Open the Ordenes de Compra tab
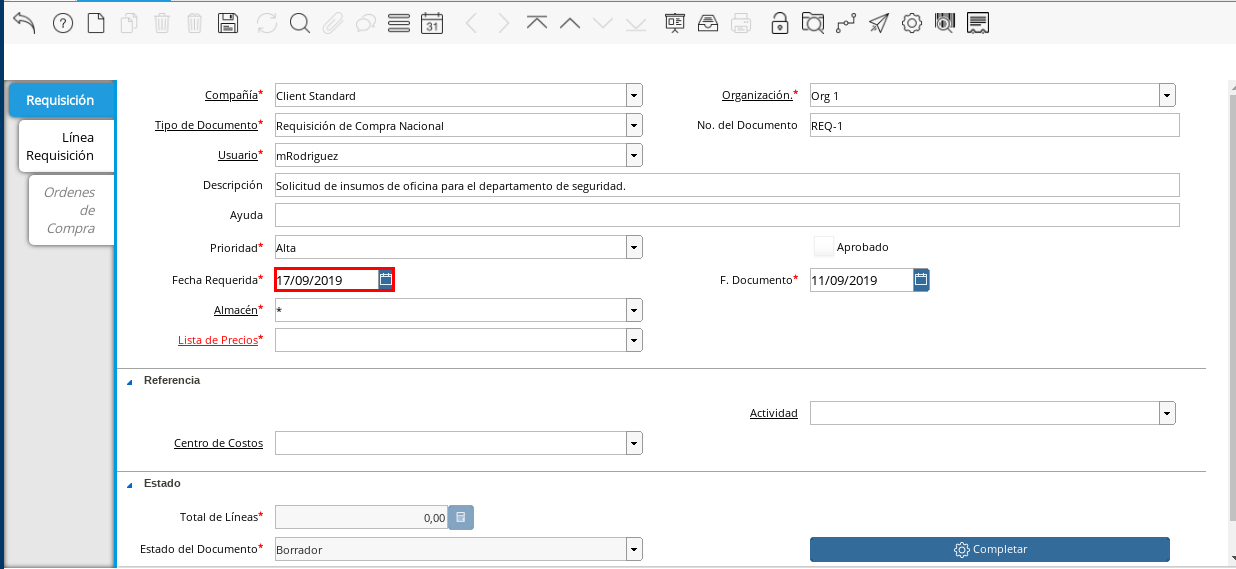Viewport: 1236px width, 569px height. pos(71,210)
